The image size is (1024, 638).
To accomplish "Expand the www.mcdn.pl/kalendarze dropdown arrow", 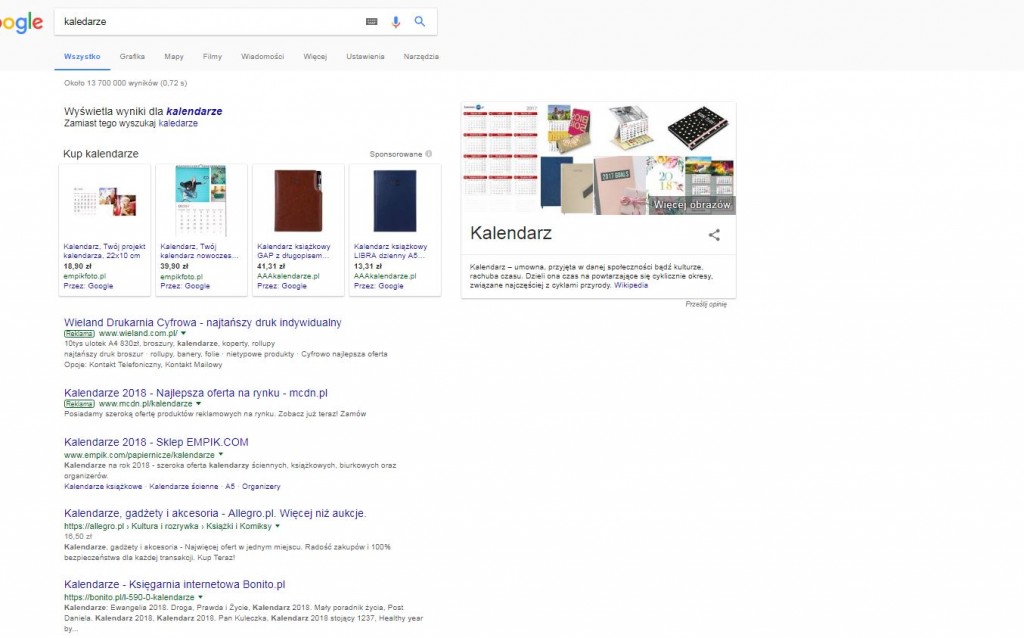I will (199, 404).
